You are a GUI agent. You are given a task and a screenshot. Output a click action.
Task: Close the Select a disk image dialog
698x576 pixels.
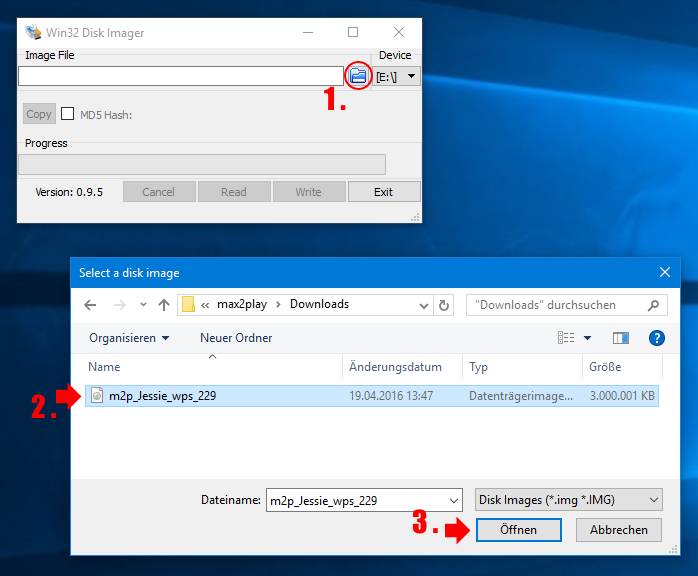coord(665,272)
